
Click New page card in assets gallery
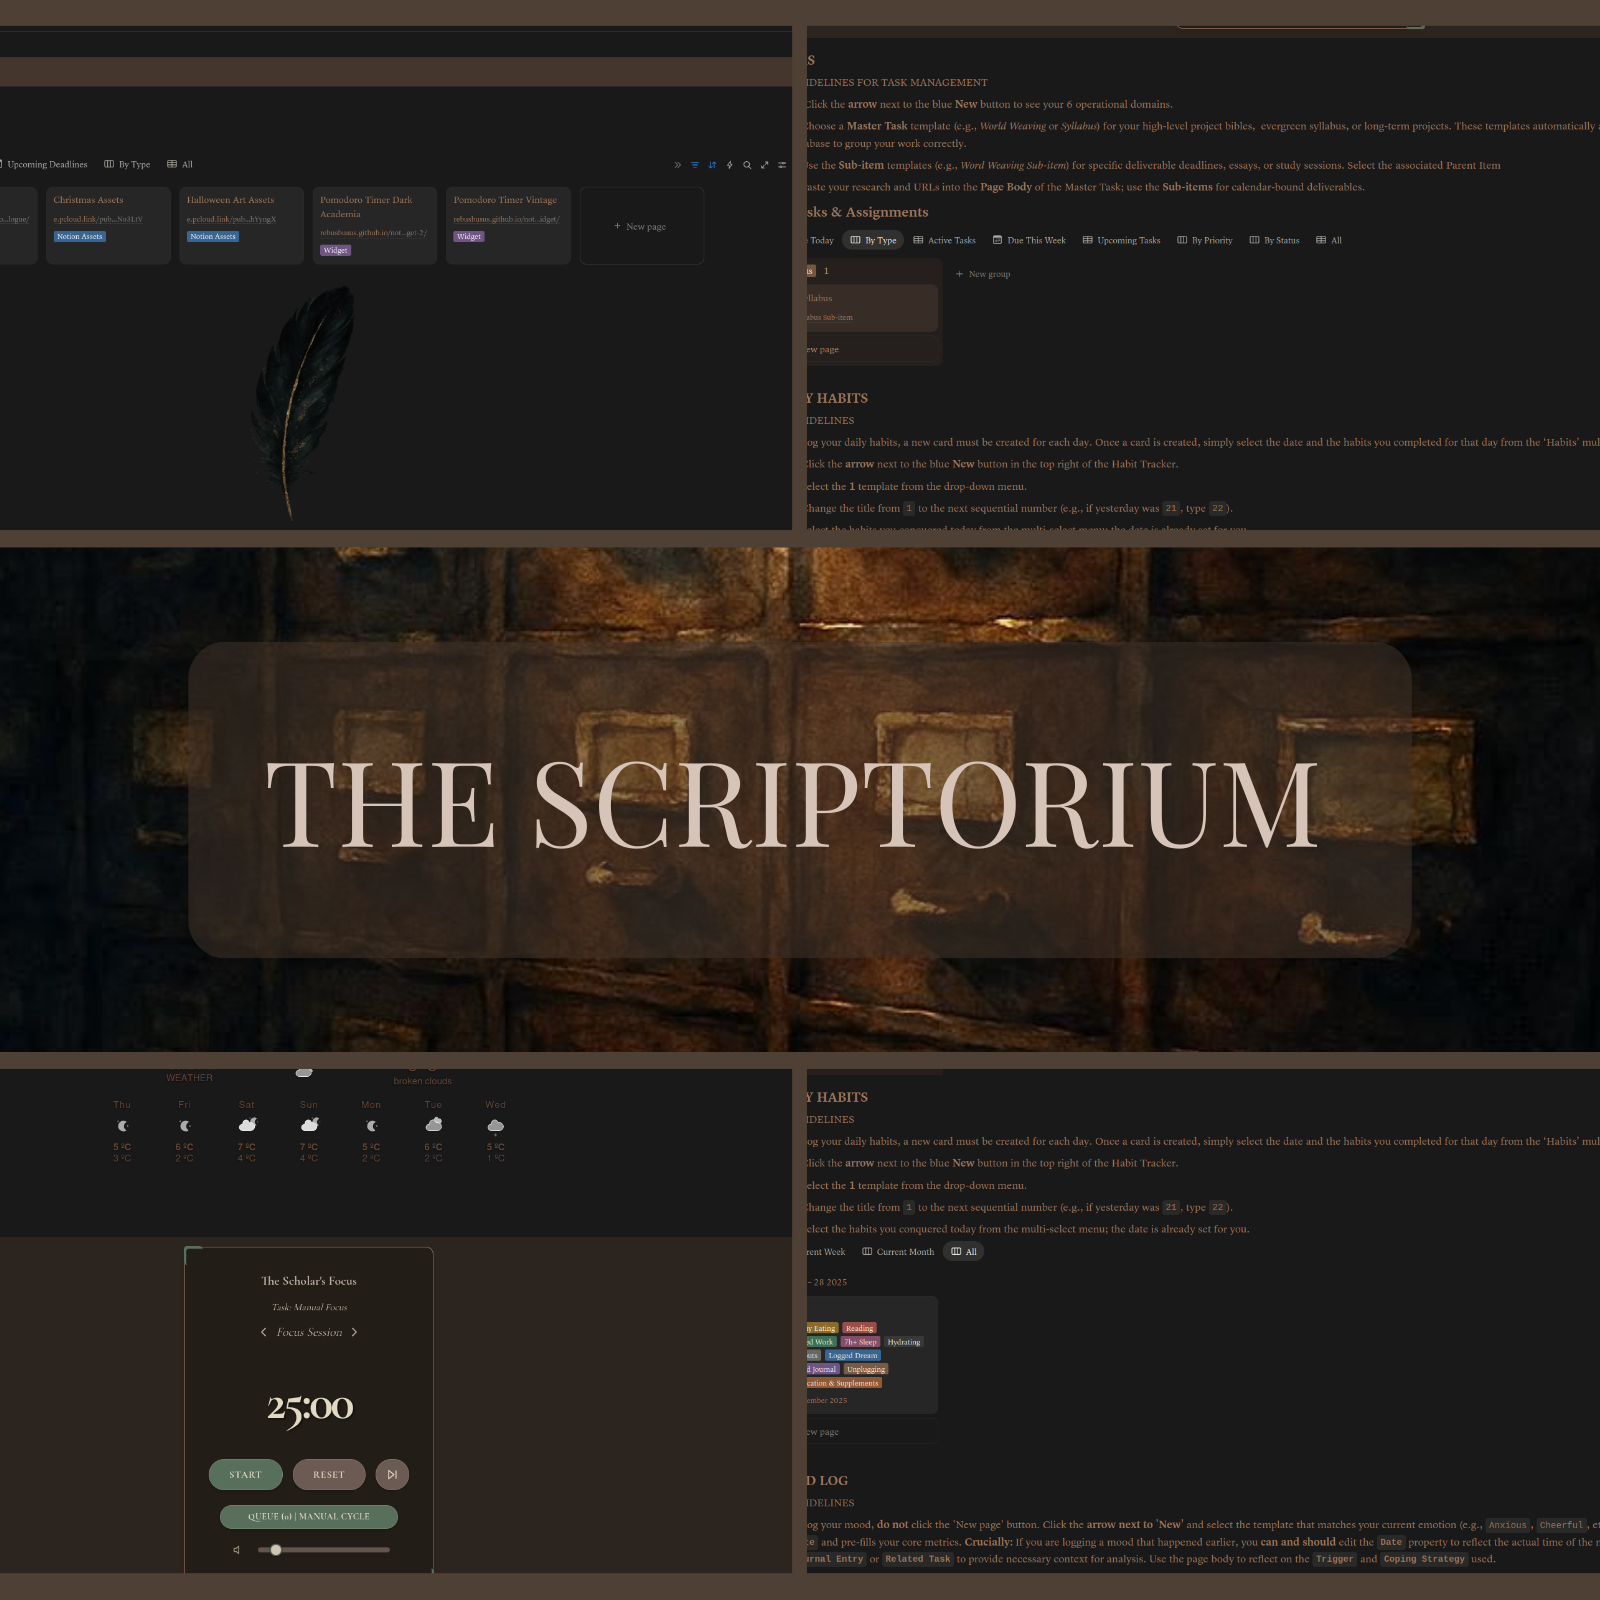[x=642, y=226]
